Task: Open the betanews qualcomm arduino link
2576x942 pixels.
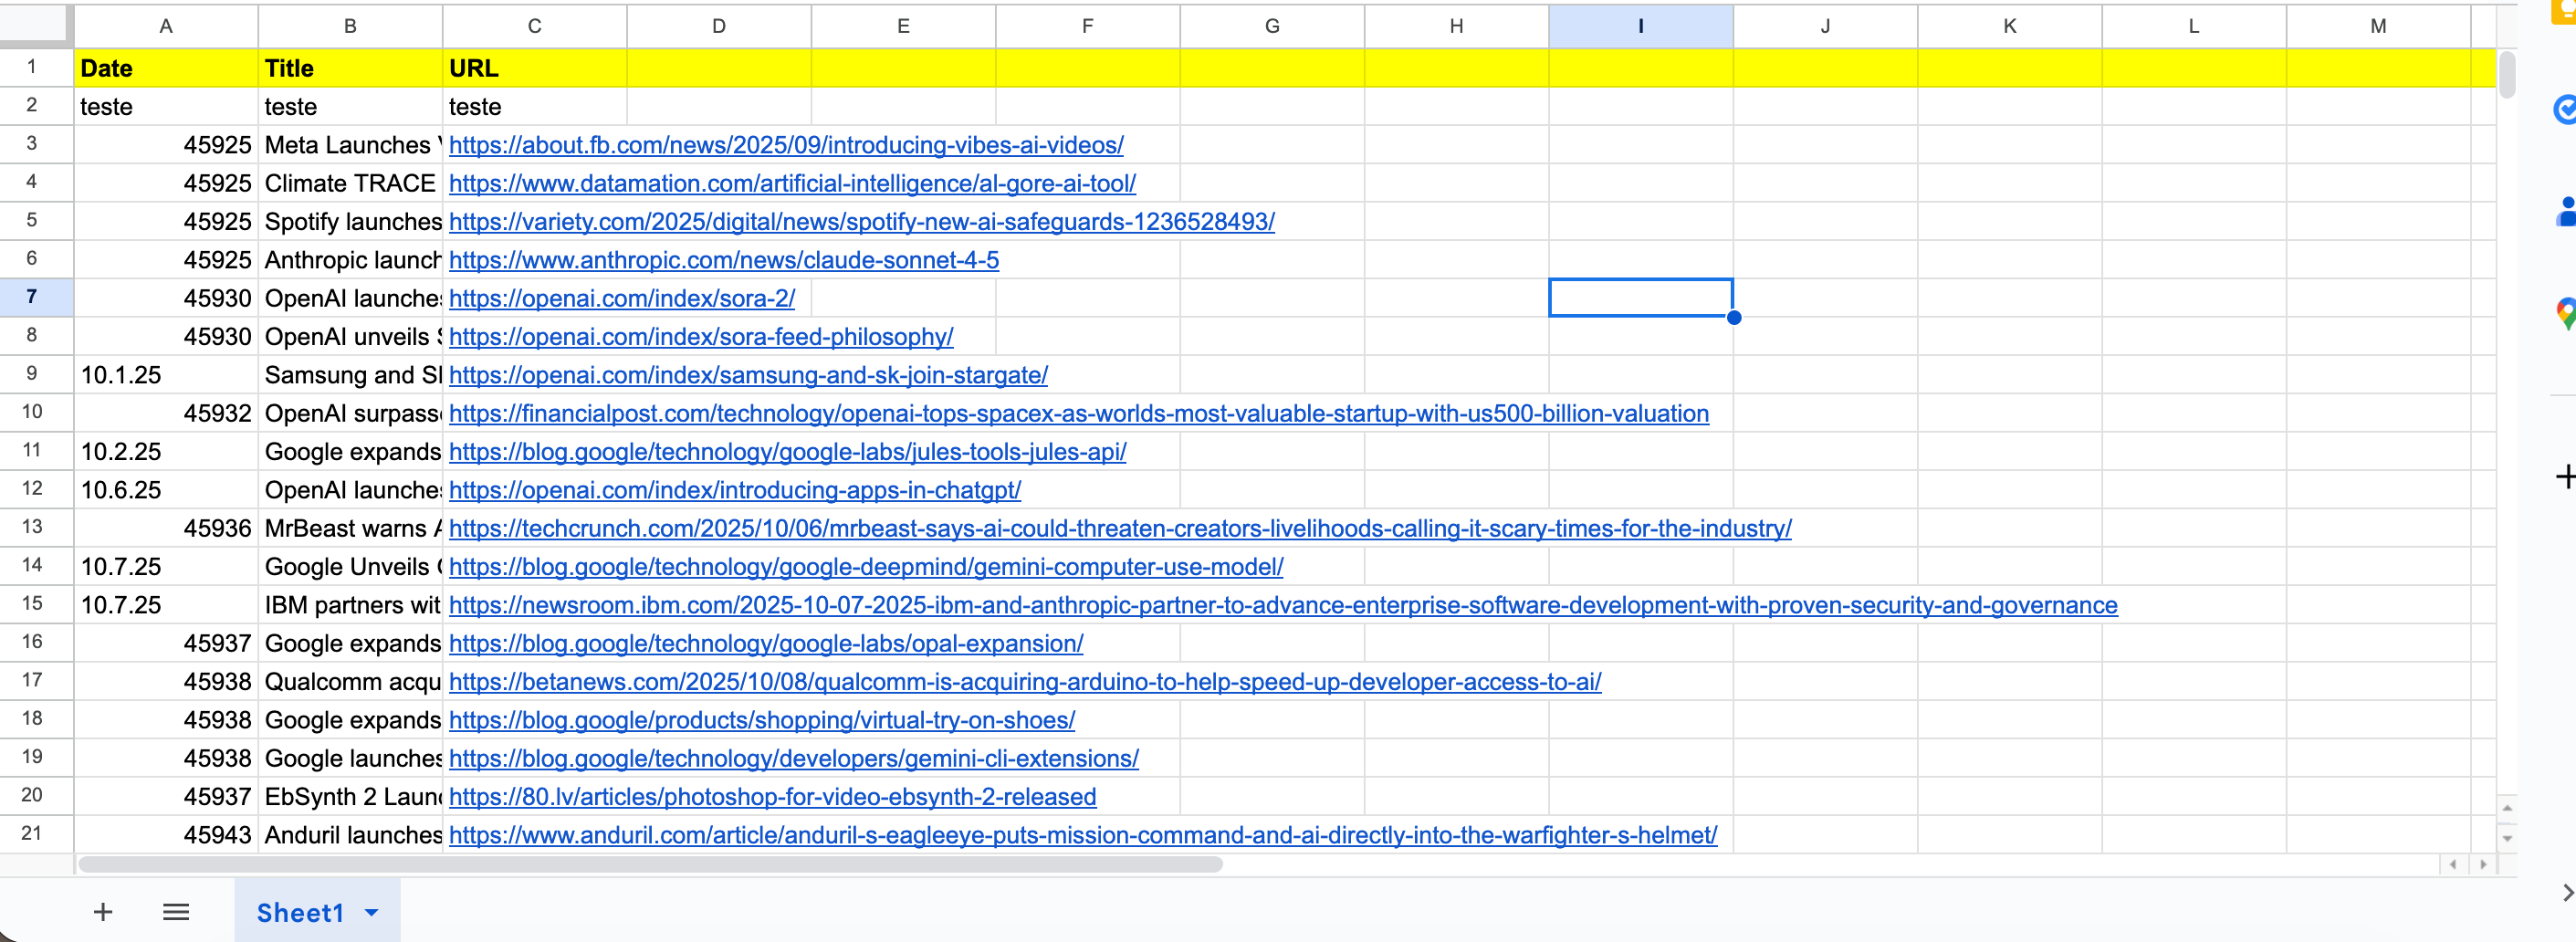Action: click(1025, 681)
